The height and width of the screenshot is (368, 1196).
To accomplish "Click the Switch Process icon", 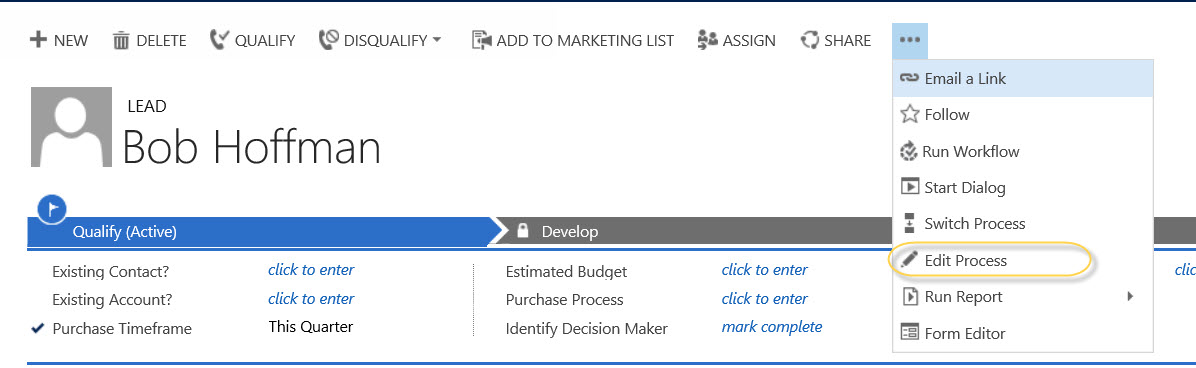I will (909, 224).
